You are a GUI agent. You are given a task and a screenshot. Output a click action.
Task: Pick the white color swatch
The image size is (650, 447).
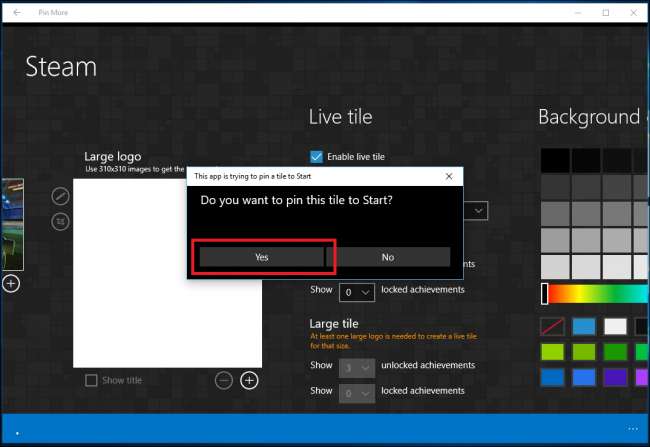click(615, 327)
